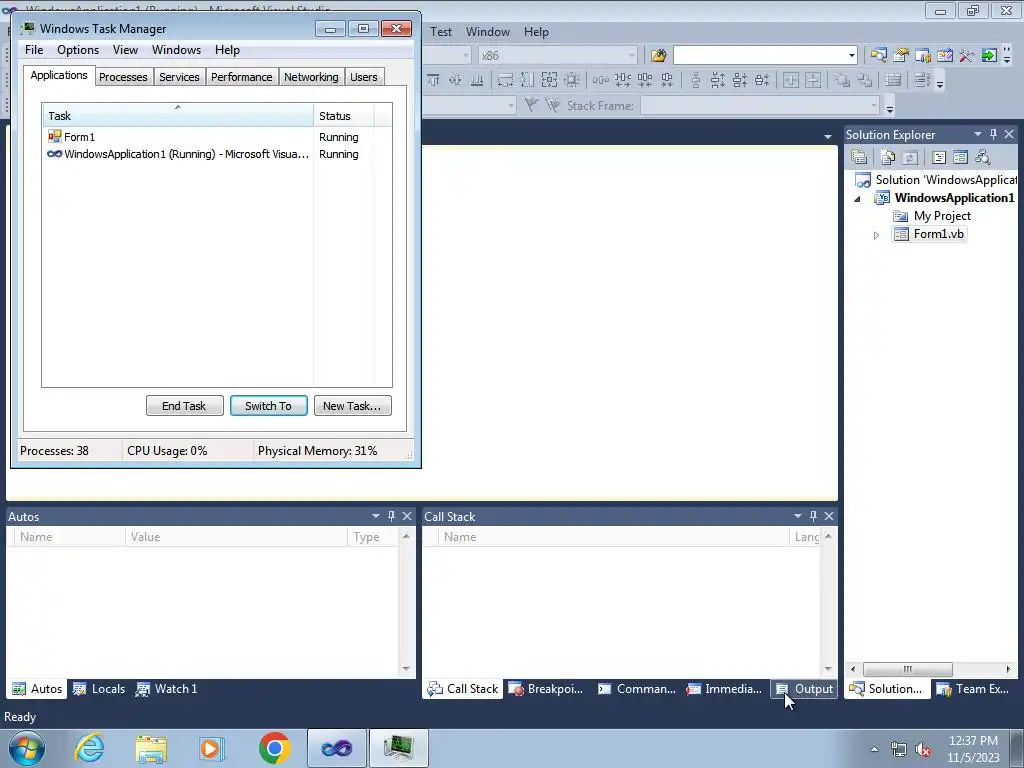Image resolution: width=1024 pixels, height=768 pixels.
Task: Open Solution Explorer window position dropdown arrow
Action: tap(978, 134)
